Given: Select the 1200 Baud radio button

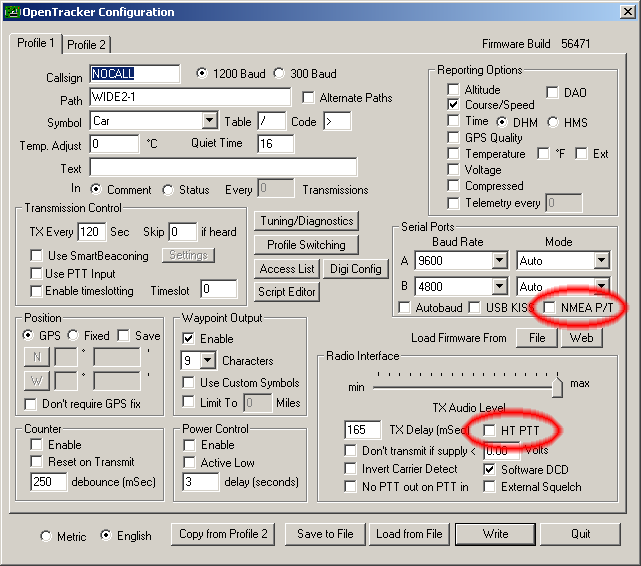Looking at the screenshot, I should pyautogui.click(x=202, y=74).
